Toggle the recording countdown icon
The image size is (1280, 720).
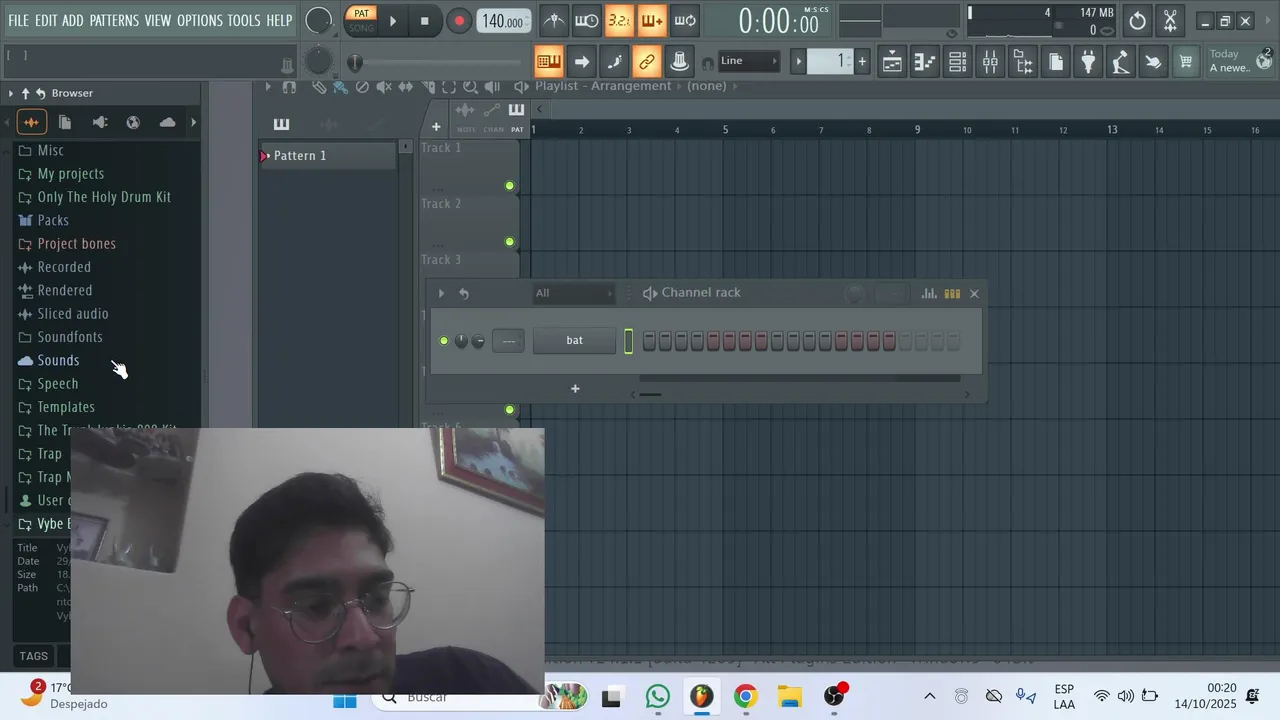tap(619, 20)
